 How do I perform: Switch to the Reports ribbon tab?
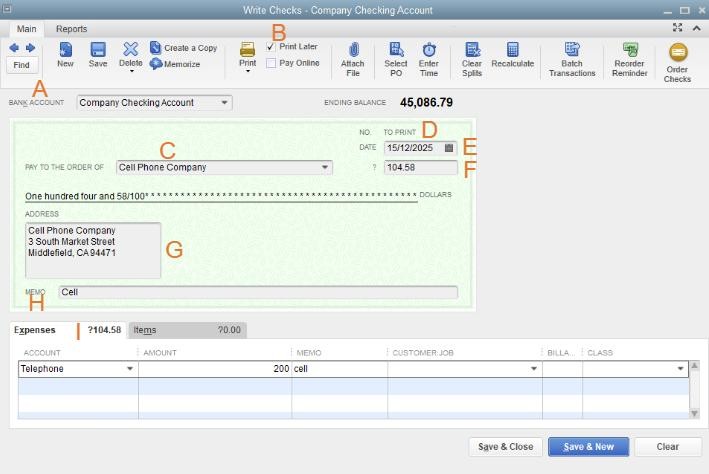point(71,29)
